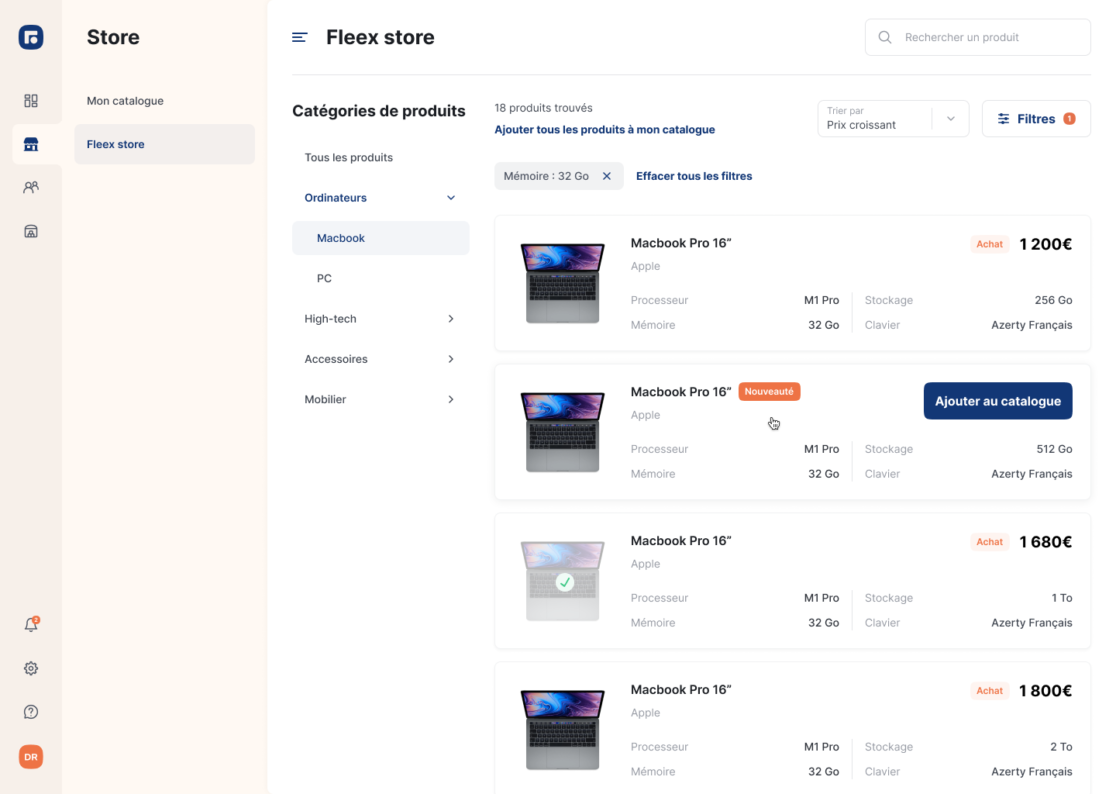Remove the Mémoire : 32 Go filter chip
The width and height of the screenshot is (1116, 794).
click(x=606, y=176)
